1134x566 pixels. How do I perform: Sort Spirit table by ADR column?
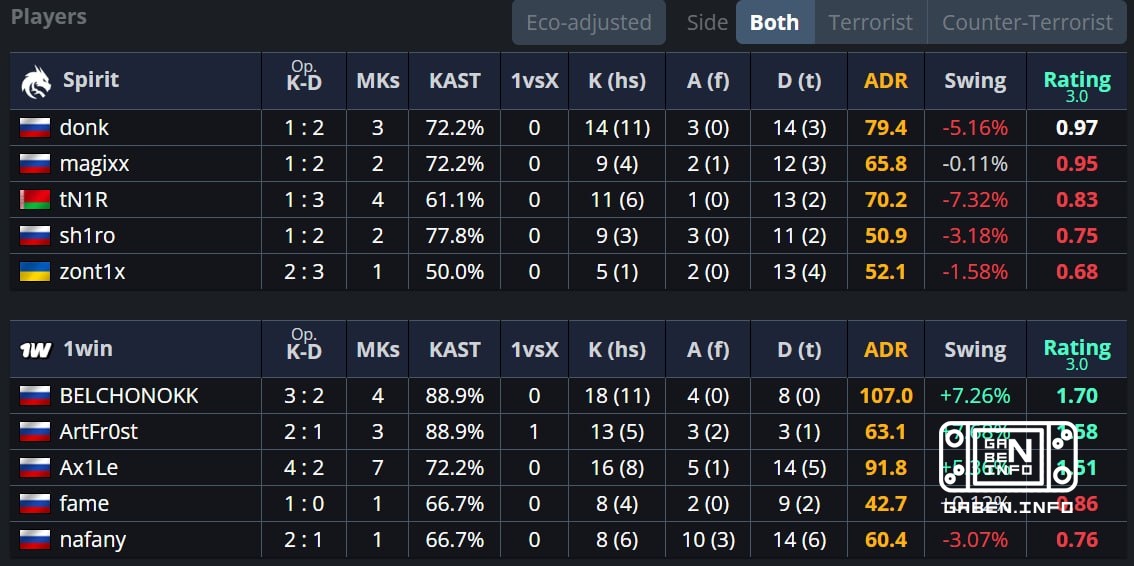point(886,81)
